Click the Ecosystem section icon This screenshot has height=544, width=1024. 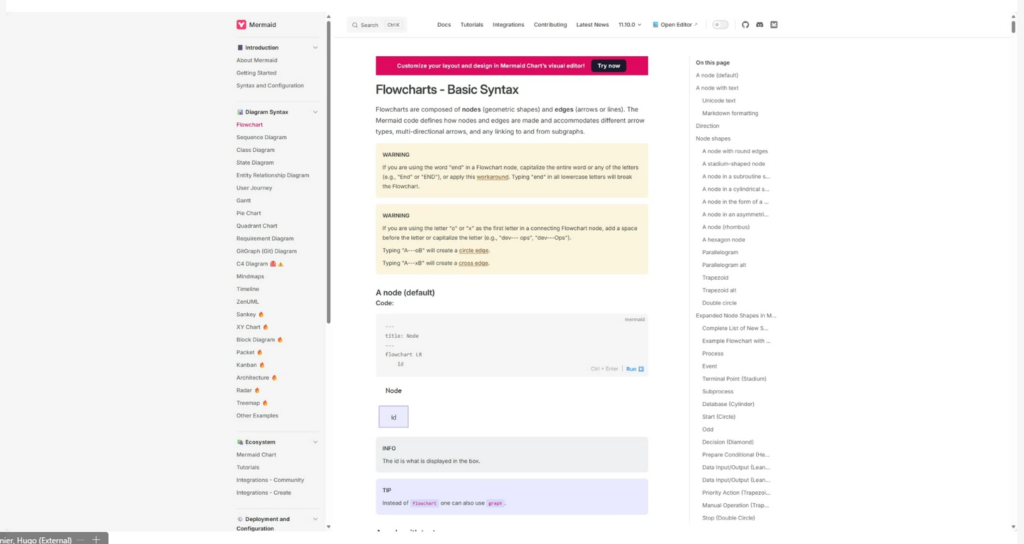240,442
